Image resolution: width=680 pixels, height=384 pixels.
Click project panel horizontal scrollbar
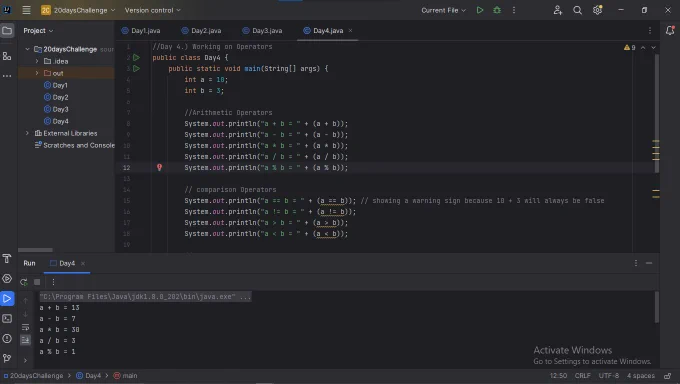pyautogui.click(x=35, y=250)
